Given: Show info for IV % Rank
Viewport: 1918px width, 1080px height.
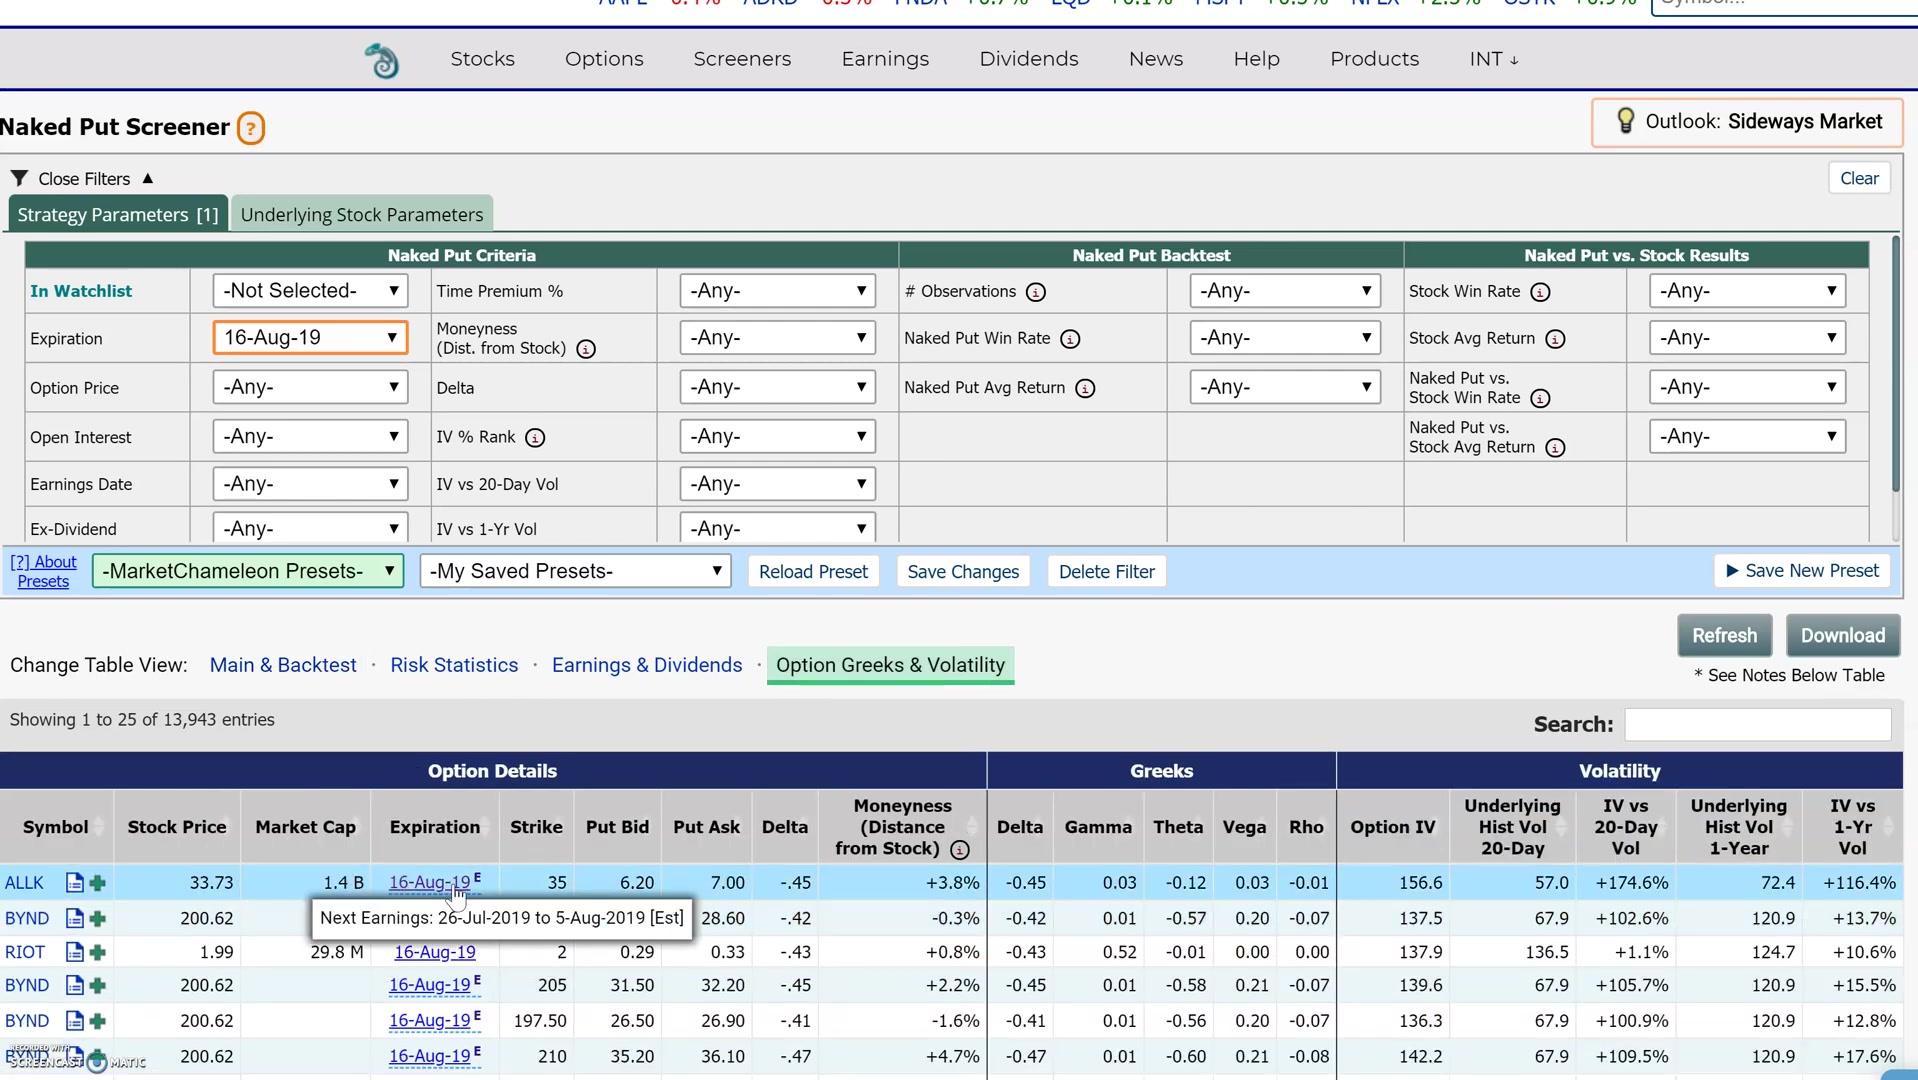Looking at the screenshot, I should (535, 438).
